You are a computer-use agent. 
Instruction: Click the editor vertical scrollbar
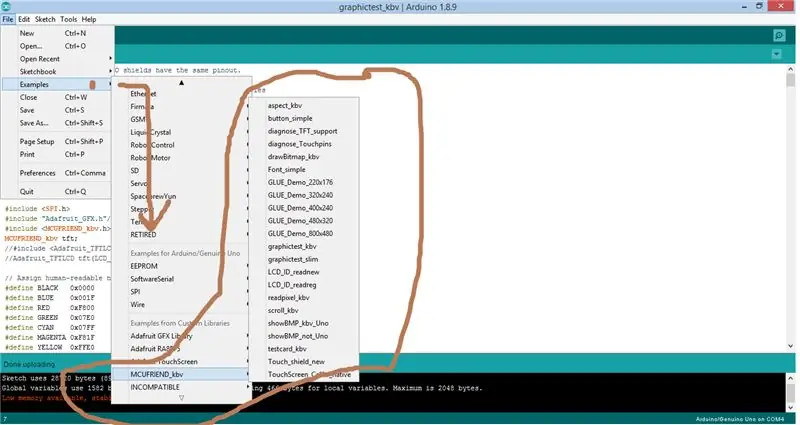click(x=790, y=207)
